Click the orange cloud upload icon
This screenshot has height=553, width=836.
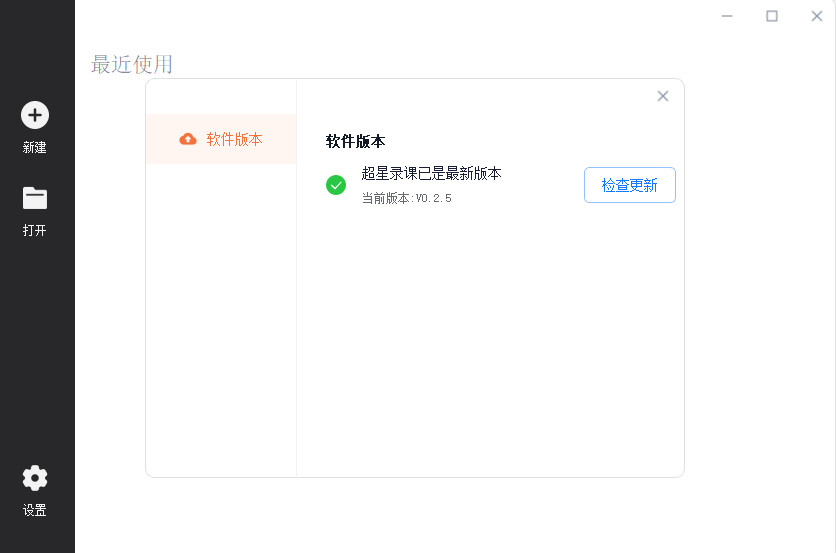coord(188,139)
